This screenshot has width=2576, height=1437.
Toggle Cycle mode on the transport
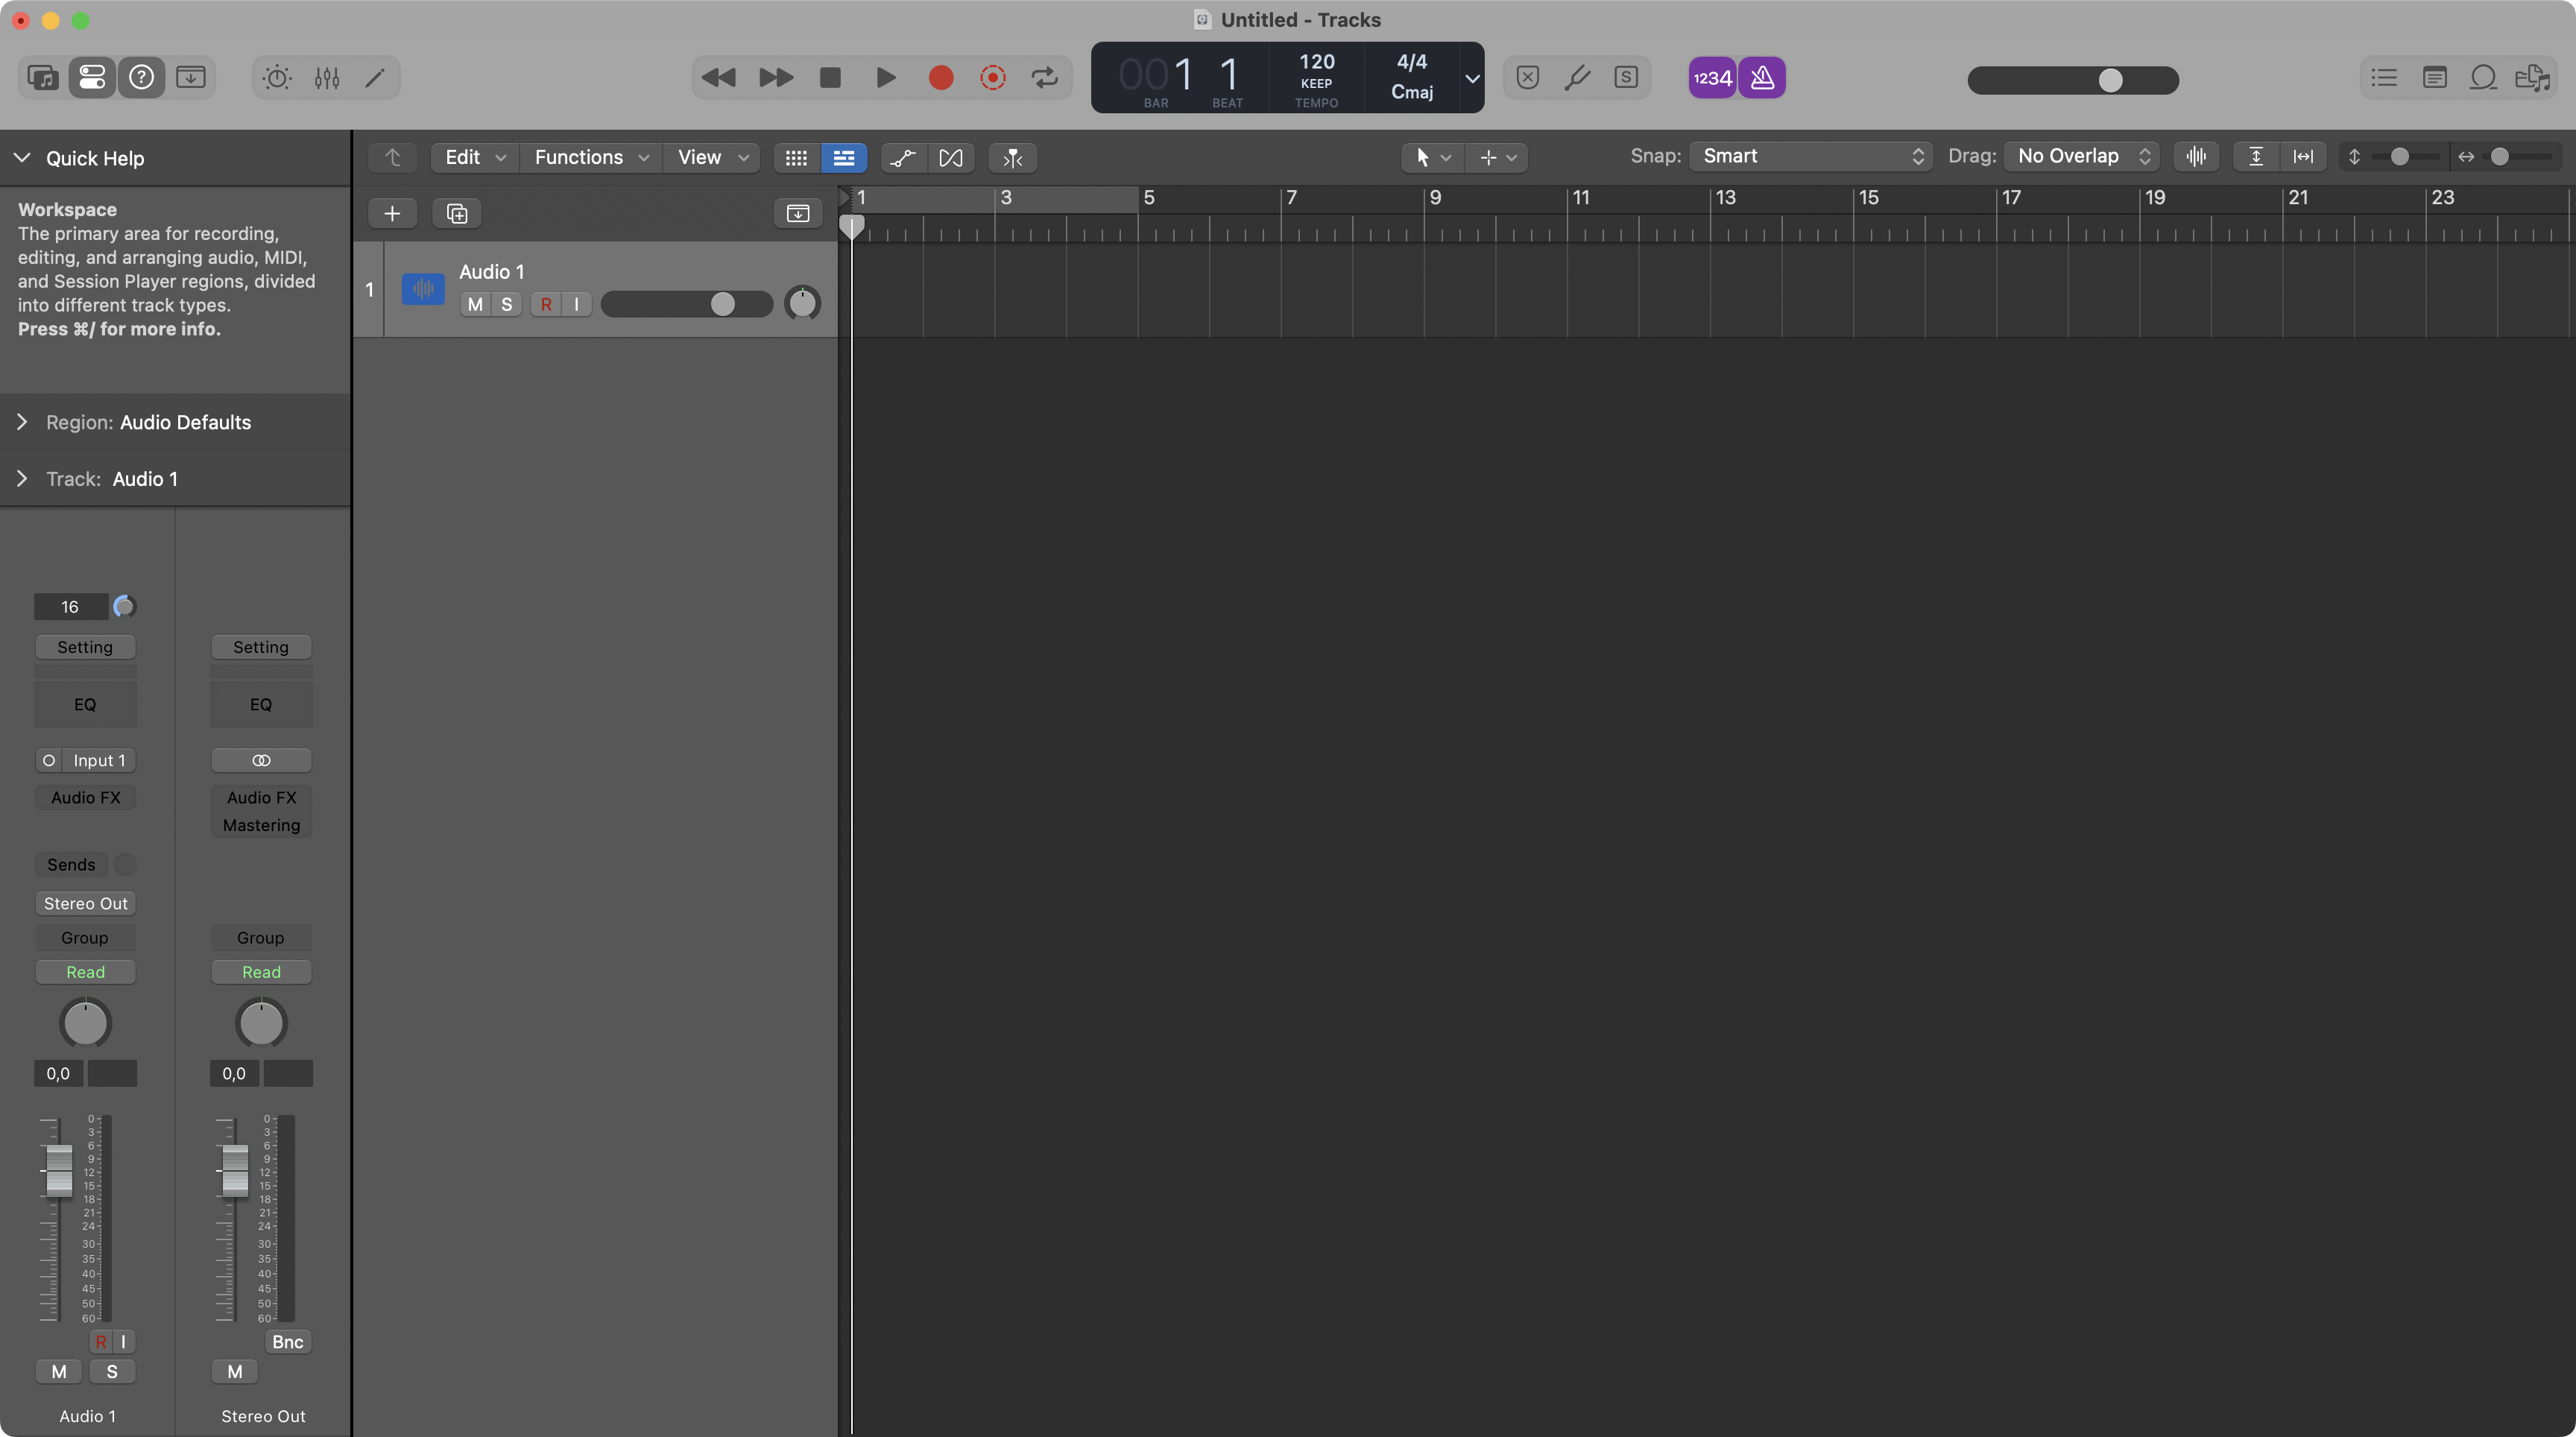coord(1044,78)
